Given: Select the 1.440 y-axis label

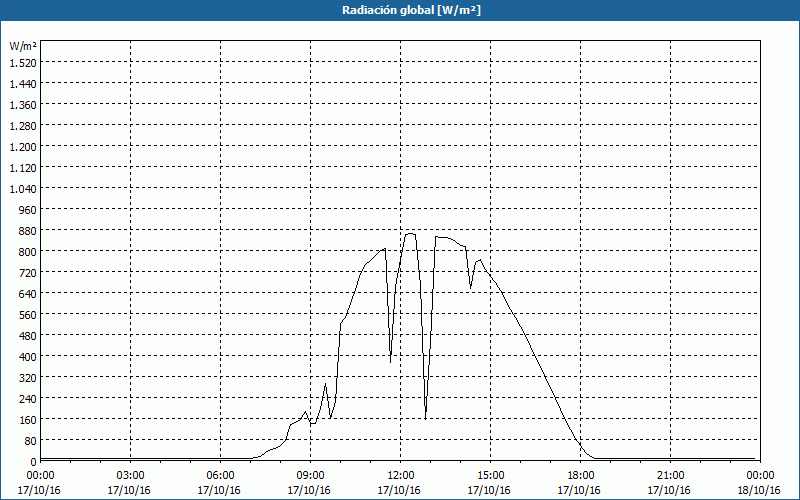Looking at the screenshot, I should pos(23,84).
